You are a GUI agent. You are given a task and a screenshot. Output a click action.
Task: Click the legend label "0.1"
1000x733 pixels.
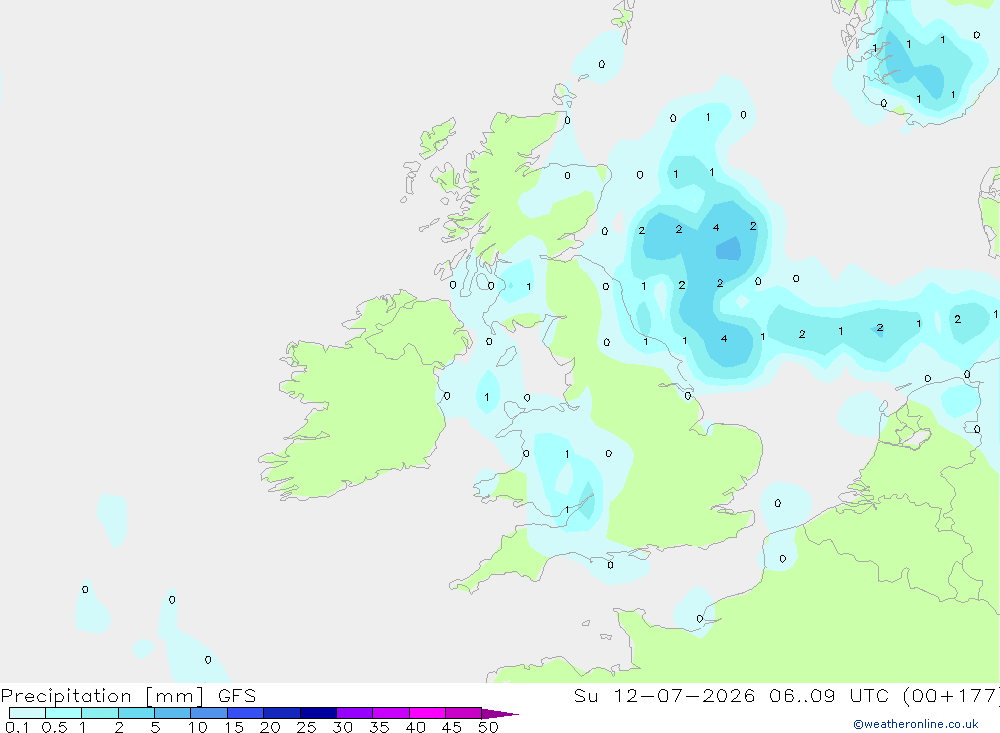click(x=17, y=727)
